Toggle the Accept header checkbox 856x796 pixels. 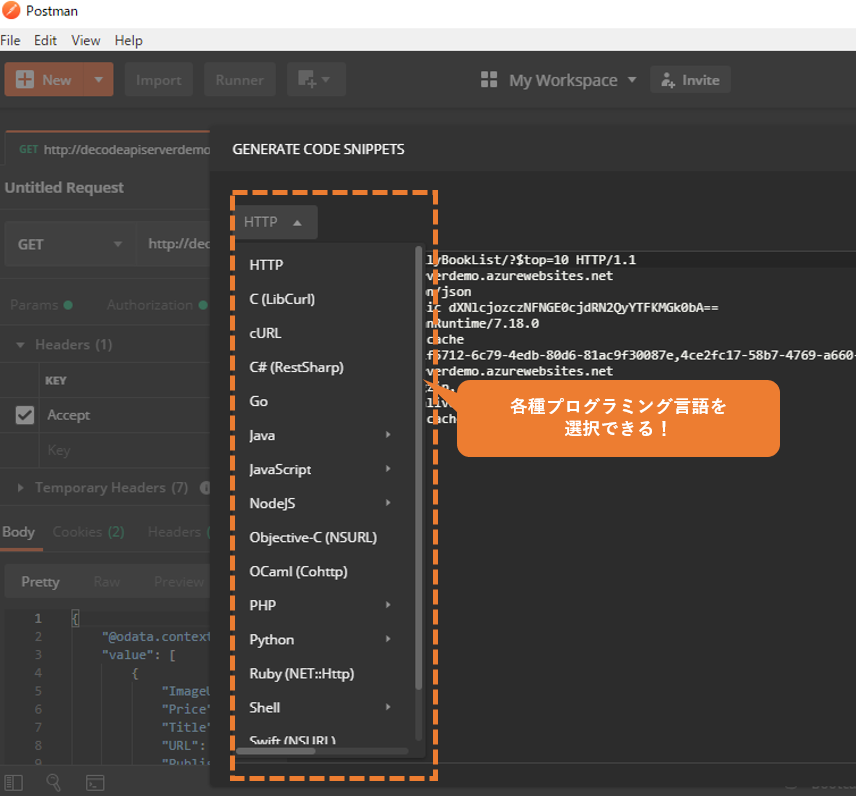pyautogui.click(x=25, y=415)
